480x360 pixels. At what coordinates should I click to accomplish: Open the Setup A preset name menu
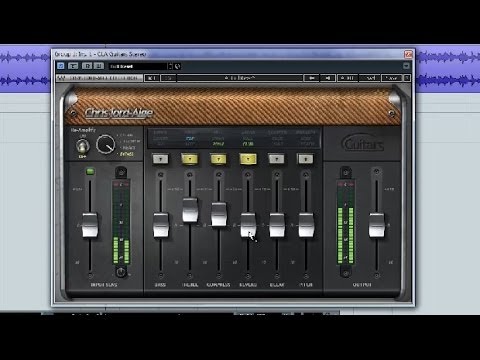point(240,78)
